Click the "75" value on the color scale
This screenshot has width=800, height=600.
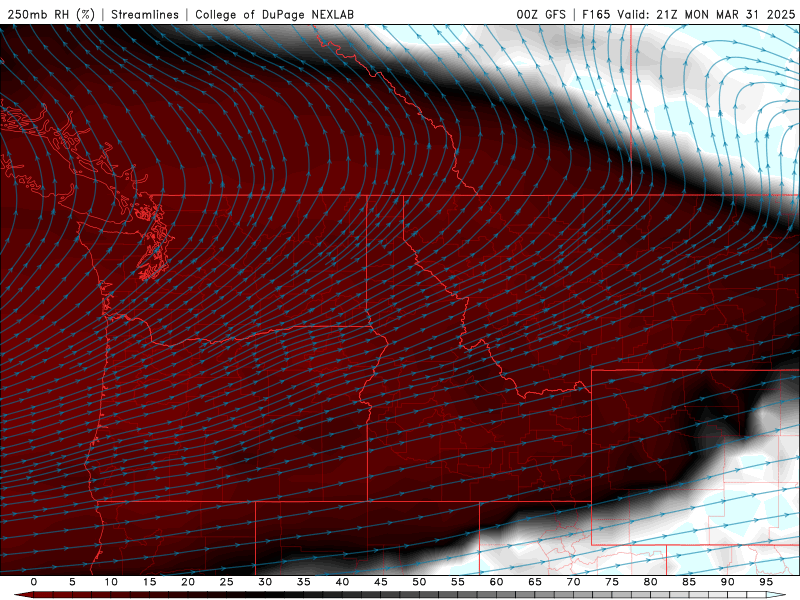click(x=612, y=582)
